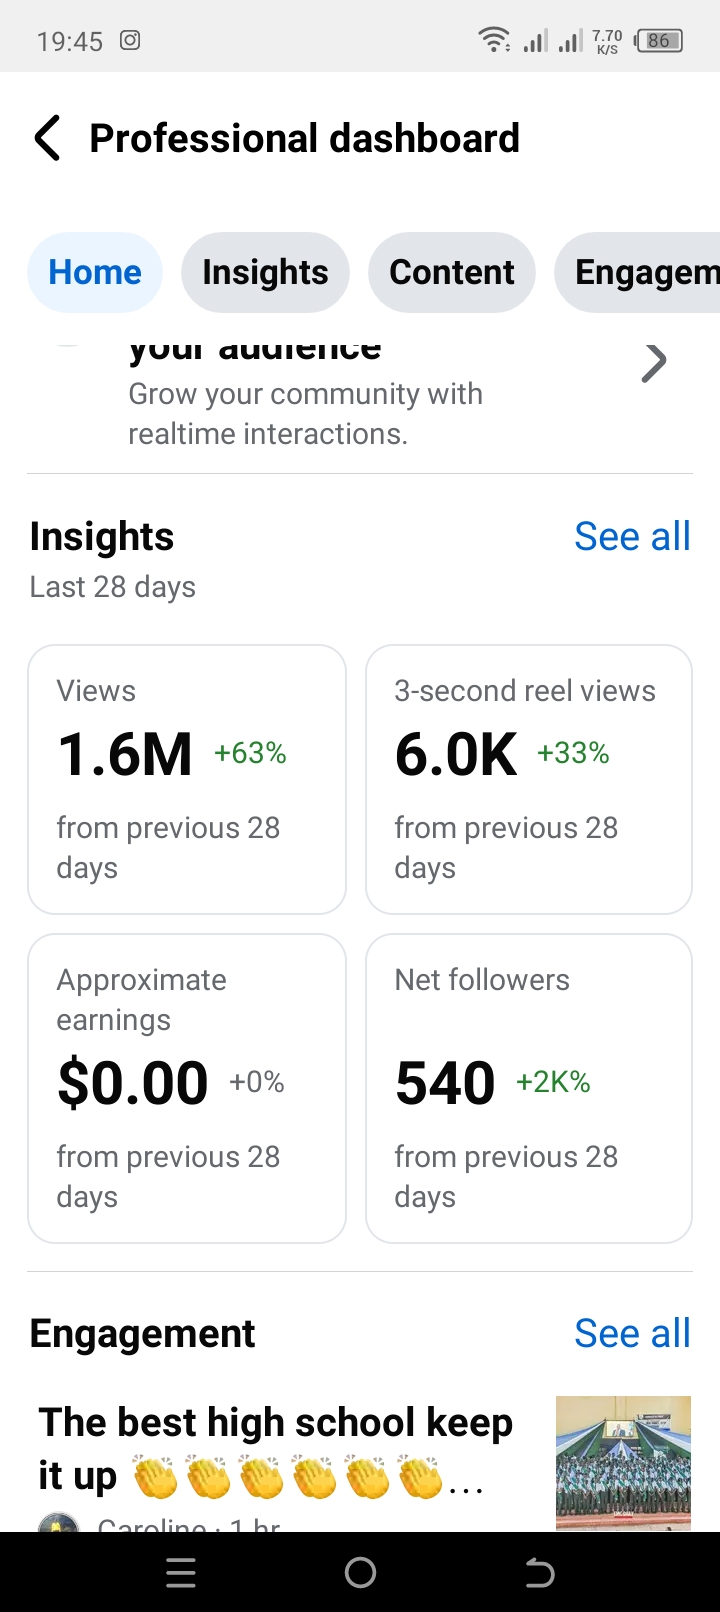The image size is (720, 1612).
Task: Open the chevron next to Grow your community
Action: [654, 363]
